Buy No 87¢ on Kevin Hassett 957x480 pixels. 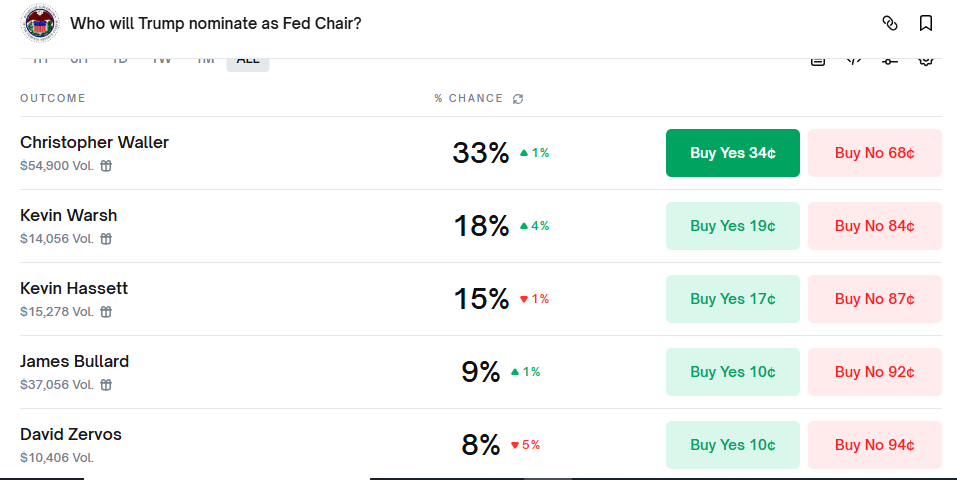[875, 299]
